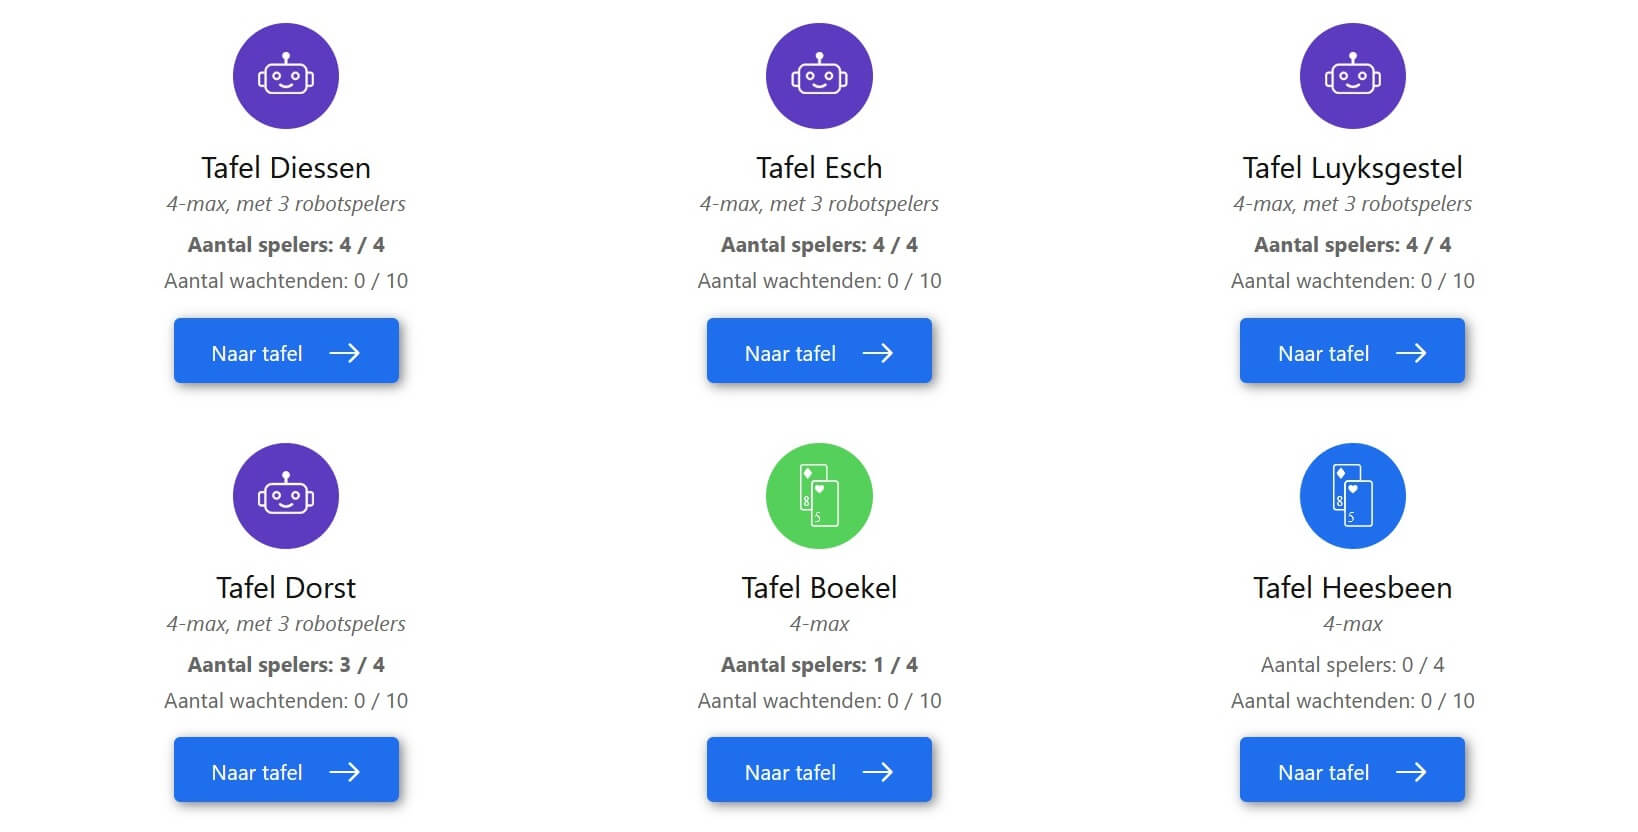1638x832 pixels.
Task: Click the robot icon above Tafel Esch
Action: (819, 76)
